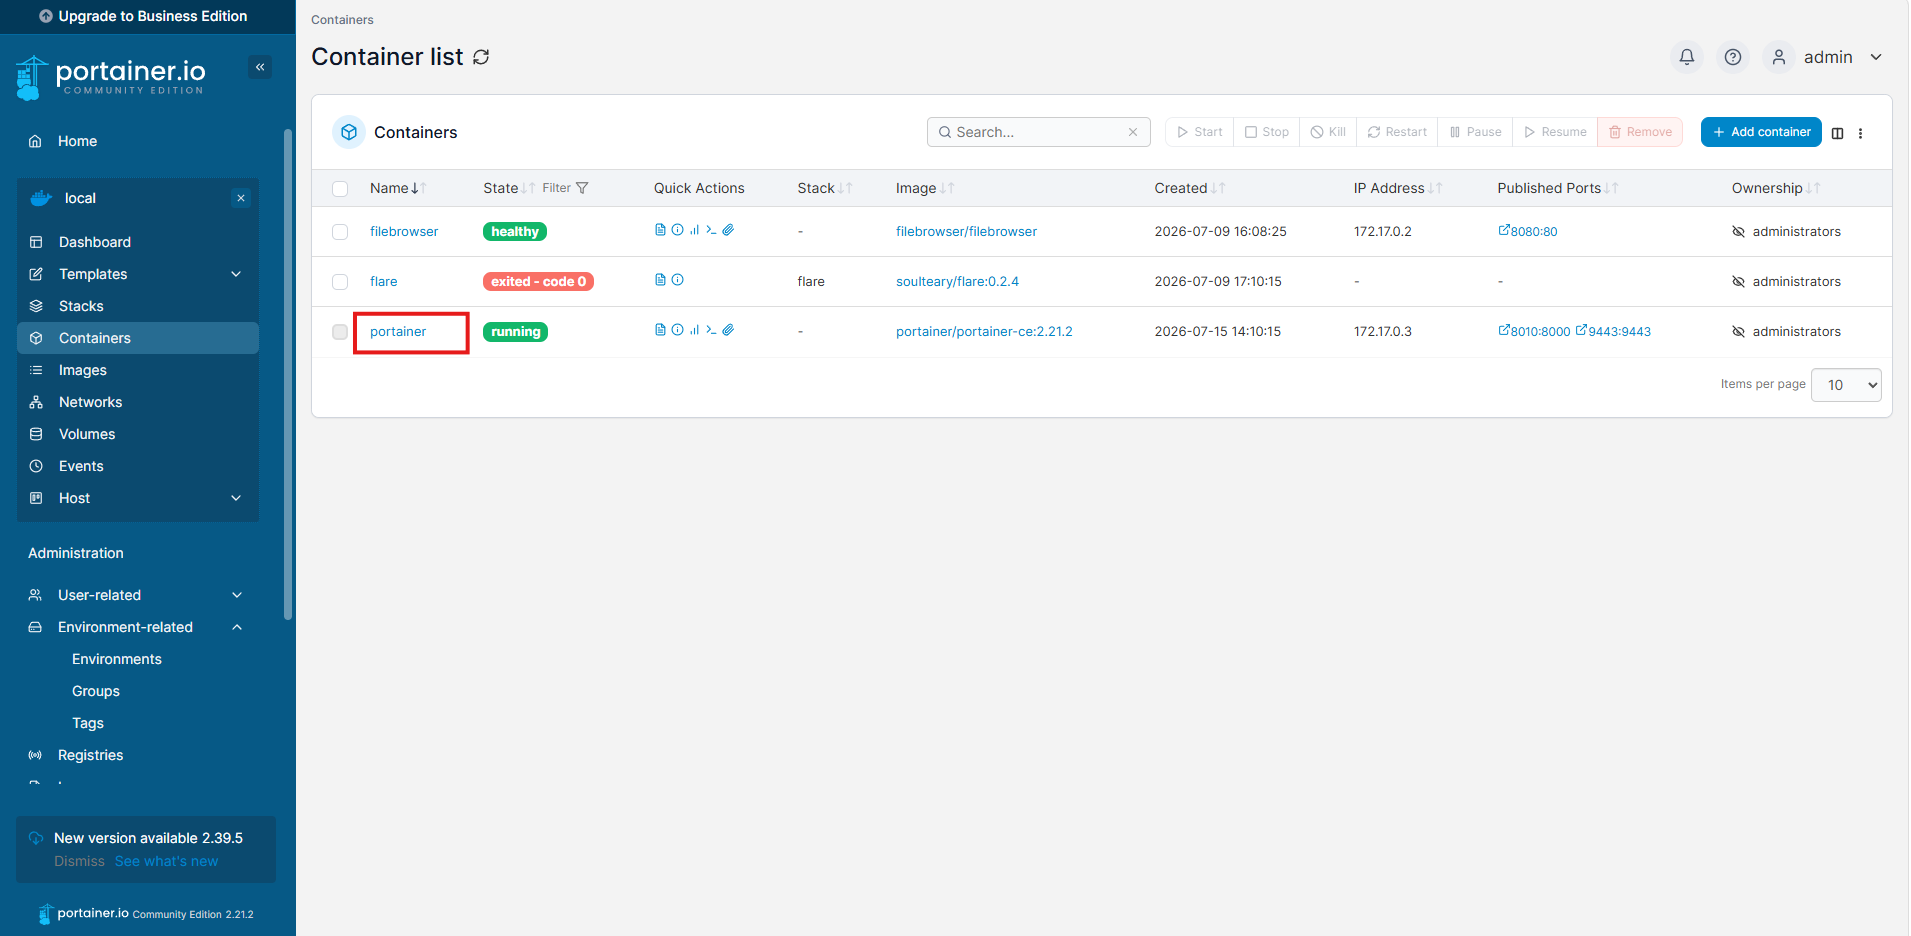Open stats for the filebrowser container
The width and height of the screenshot is (1911, 936).
pyautogui.click(x=694, y=230)
